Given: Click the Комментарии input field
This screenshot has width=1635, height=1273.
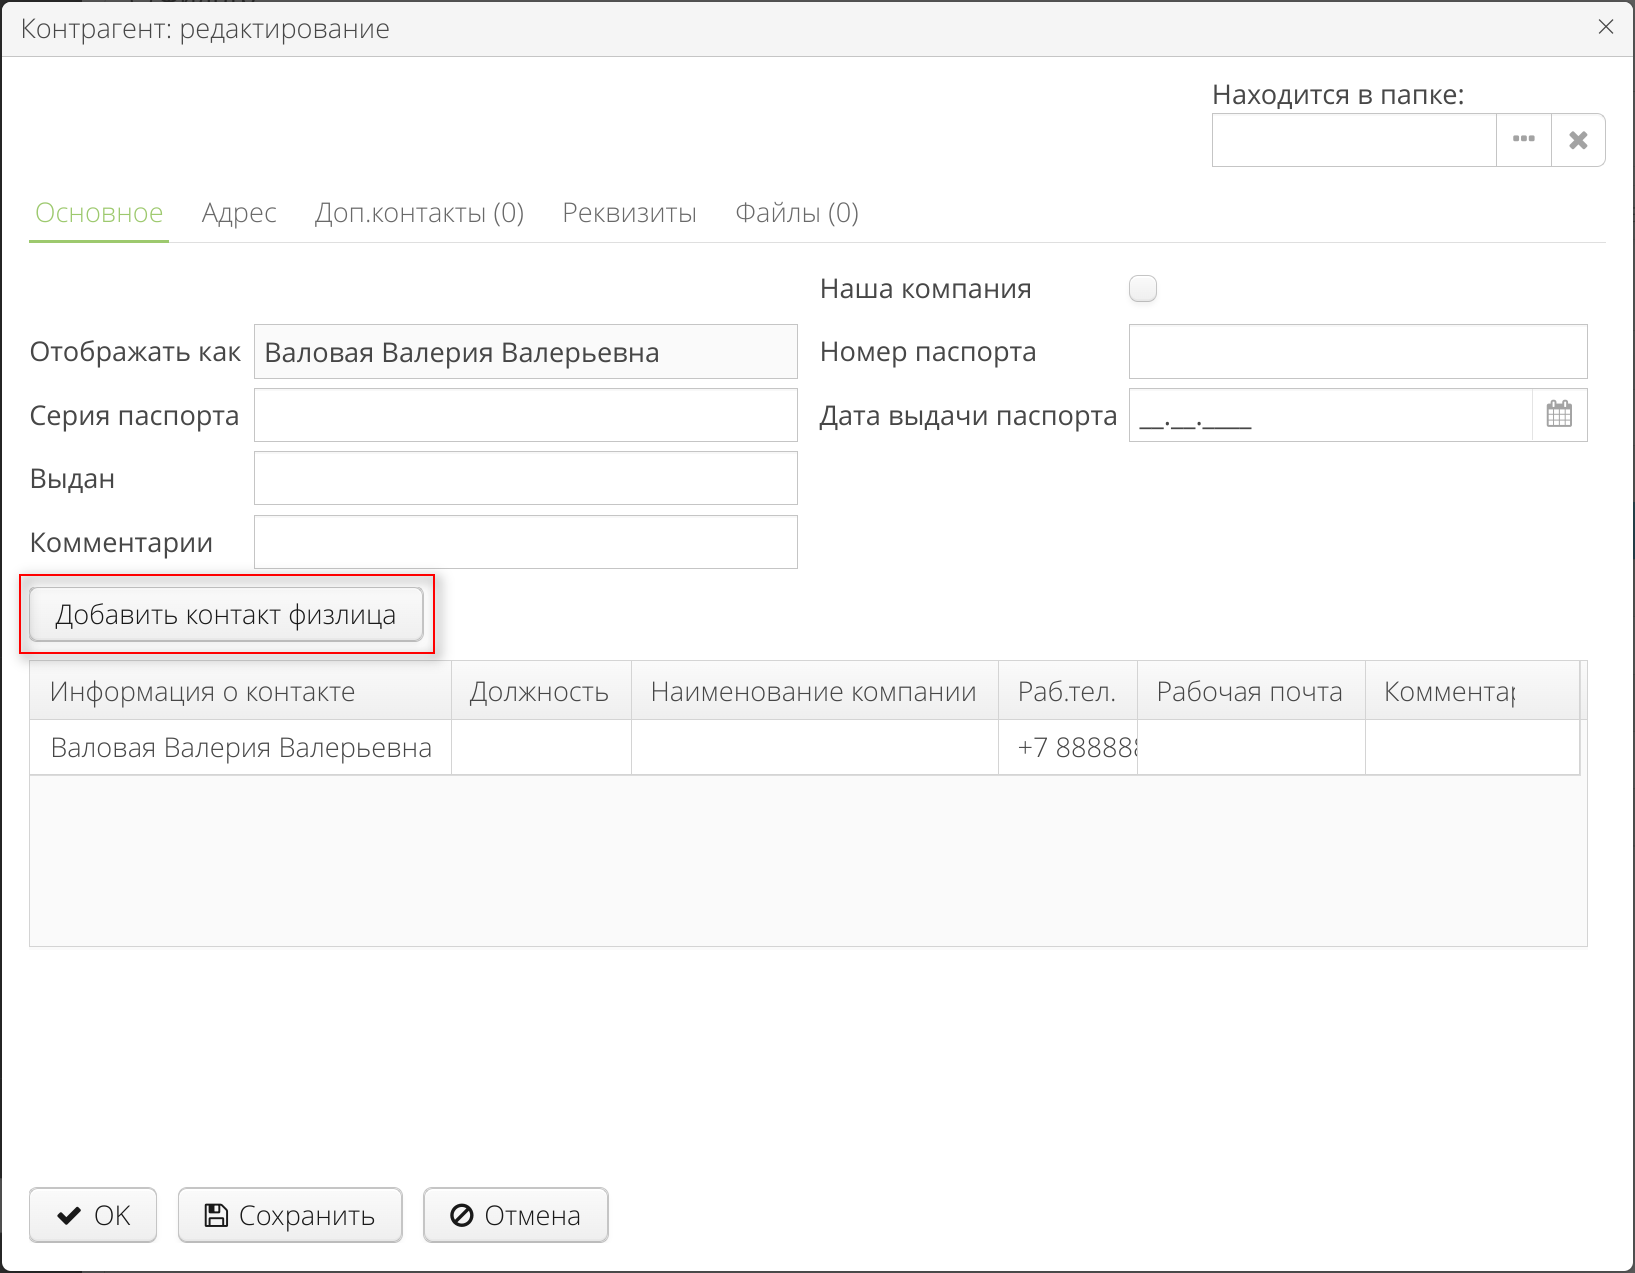Looking at the screenshot, I should click(525, 542).
